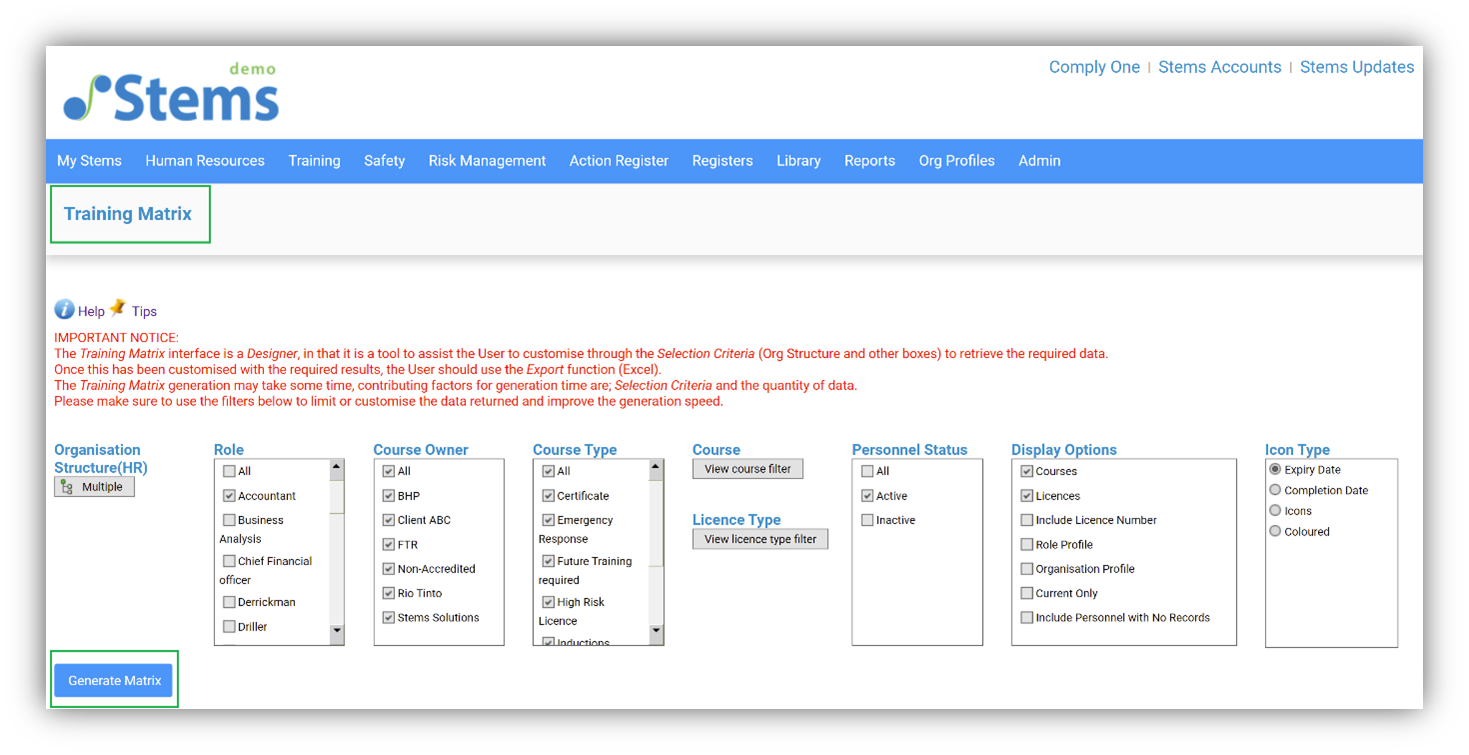Image resolution: width=1469 pixels, height=755 pixels.
Task: Open the Stems Accounts link
Action: [1219, 67]
